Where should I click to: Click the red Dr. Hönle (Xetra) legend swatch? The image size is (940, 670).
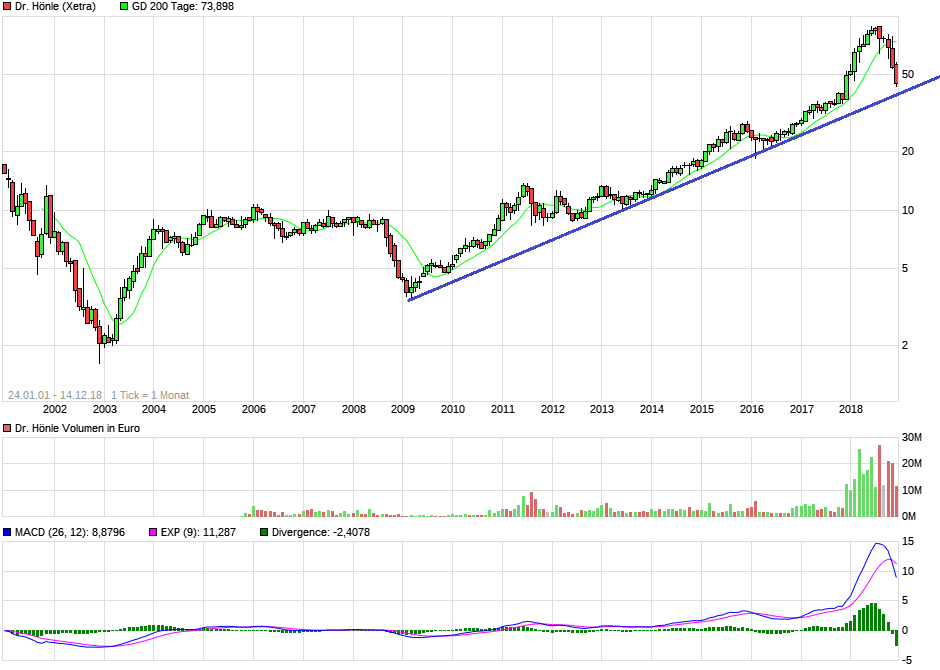7,6
